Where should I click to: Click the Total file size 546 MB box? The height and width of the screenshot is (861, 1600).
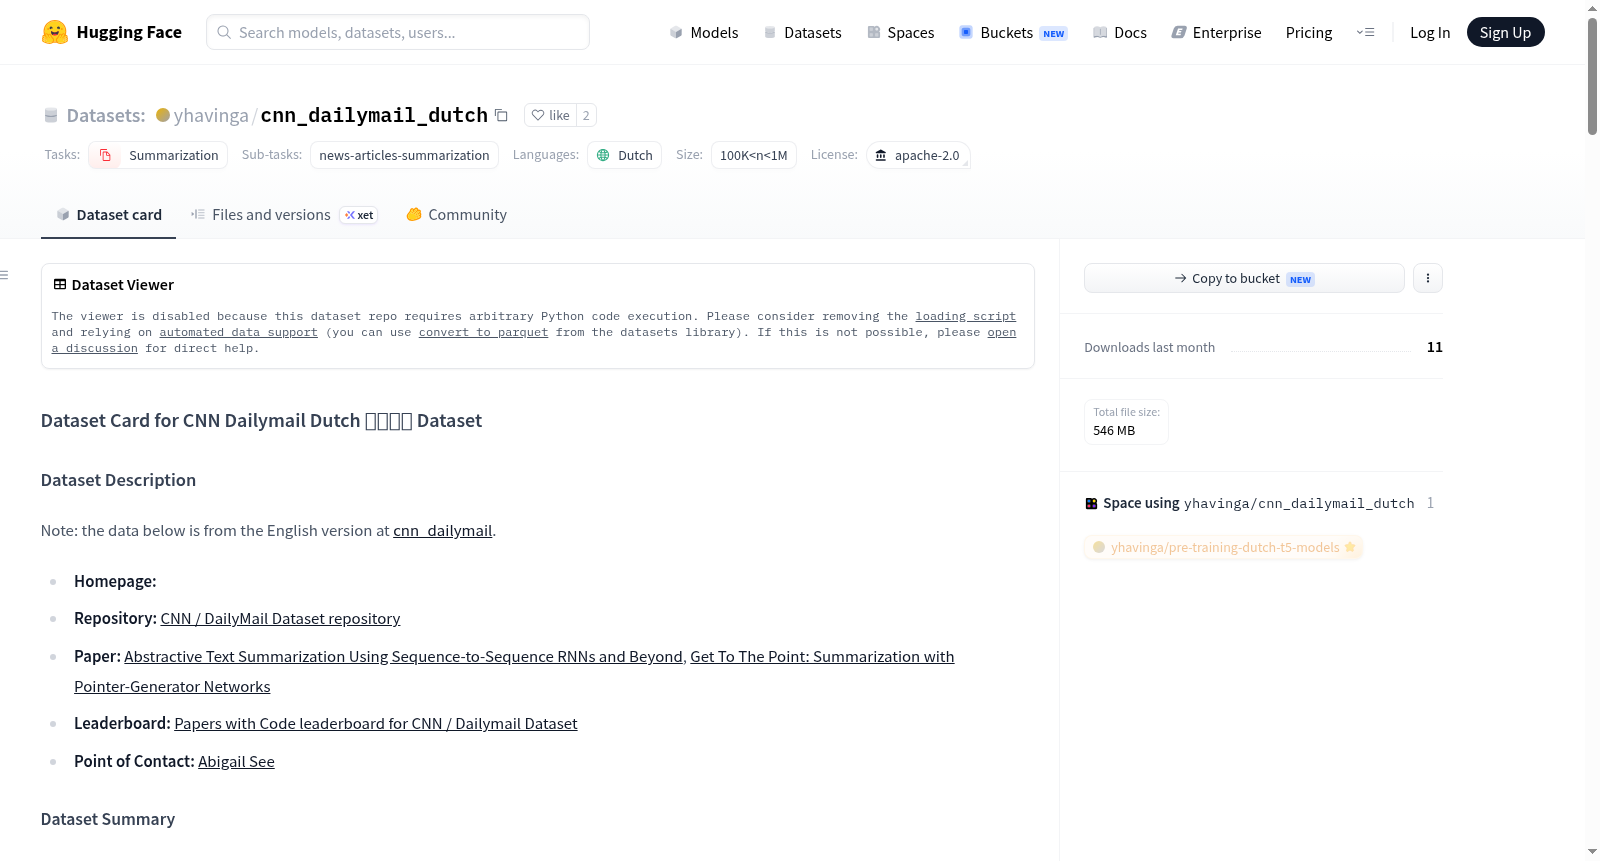pos(1126,422)
